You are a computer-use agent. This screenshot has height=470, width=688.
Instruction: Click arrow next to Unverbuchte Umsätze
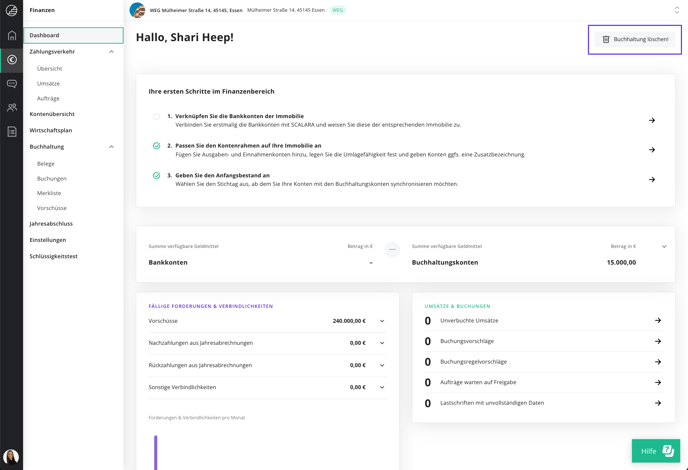pos(658,320)
